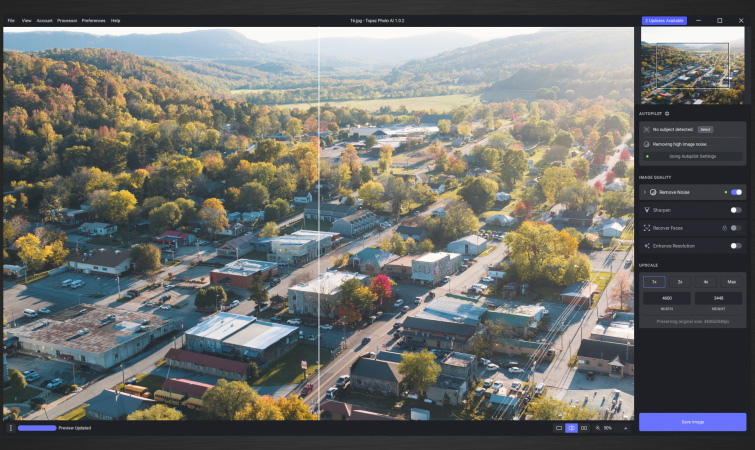This screenshot has width=755, height=450.
Task: Click the Sharpen triangle icon
Action: 647,210
